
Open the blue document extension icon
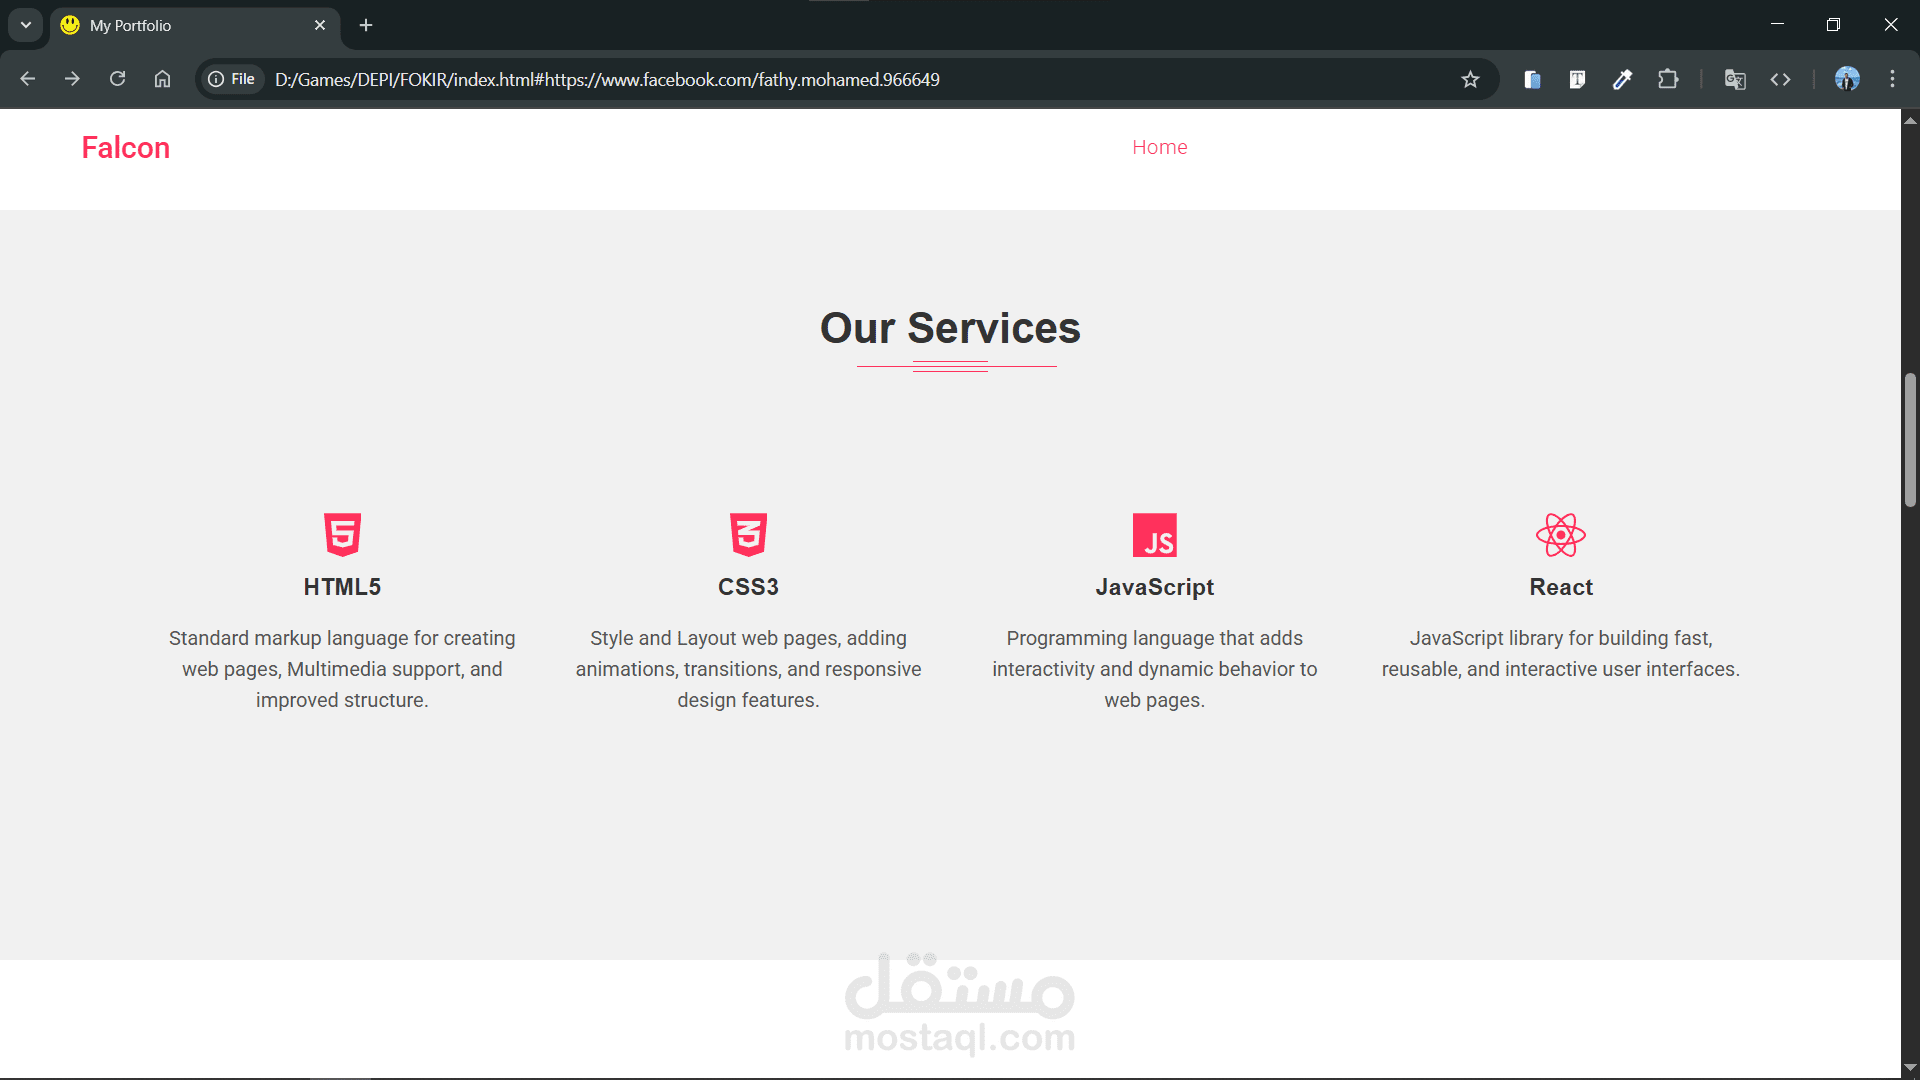tap(1532, 79)
